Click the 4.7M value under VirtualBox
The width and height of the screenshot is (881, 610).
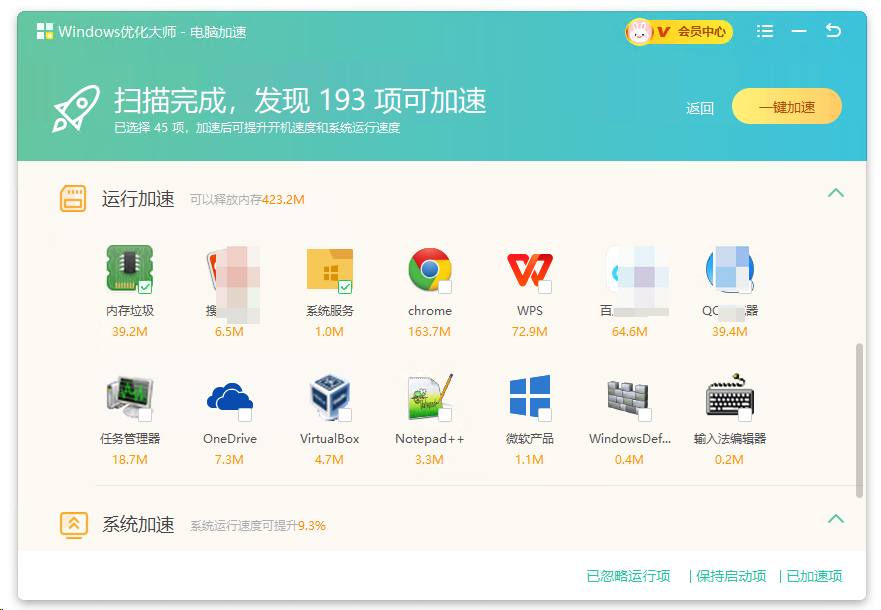pyautogui.click(x=329, y=460)
